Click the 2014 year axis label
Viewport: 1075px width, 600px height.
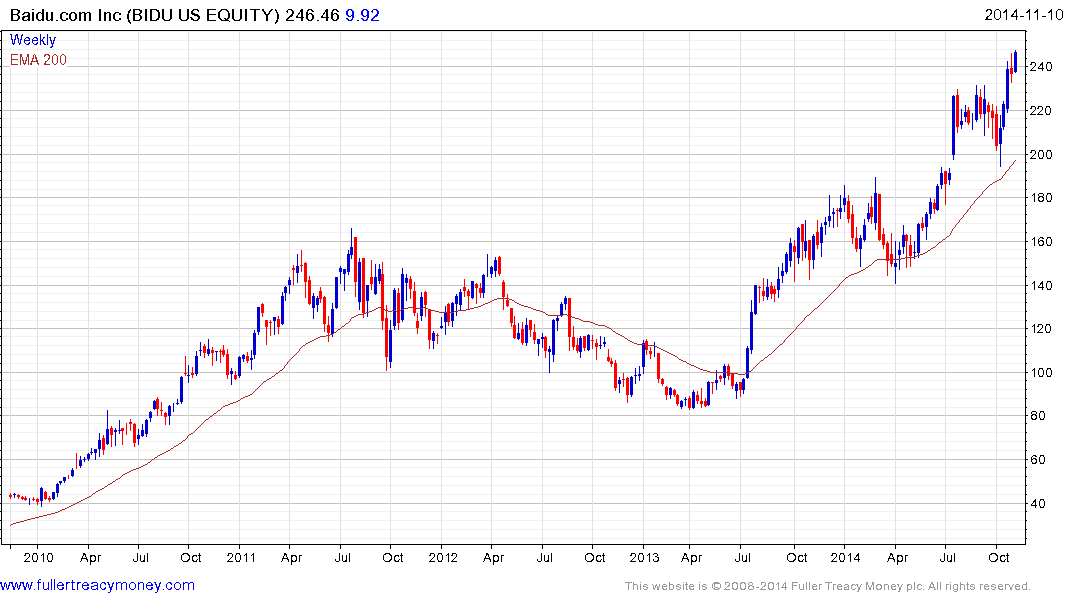tap(845, 557)
